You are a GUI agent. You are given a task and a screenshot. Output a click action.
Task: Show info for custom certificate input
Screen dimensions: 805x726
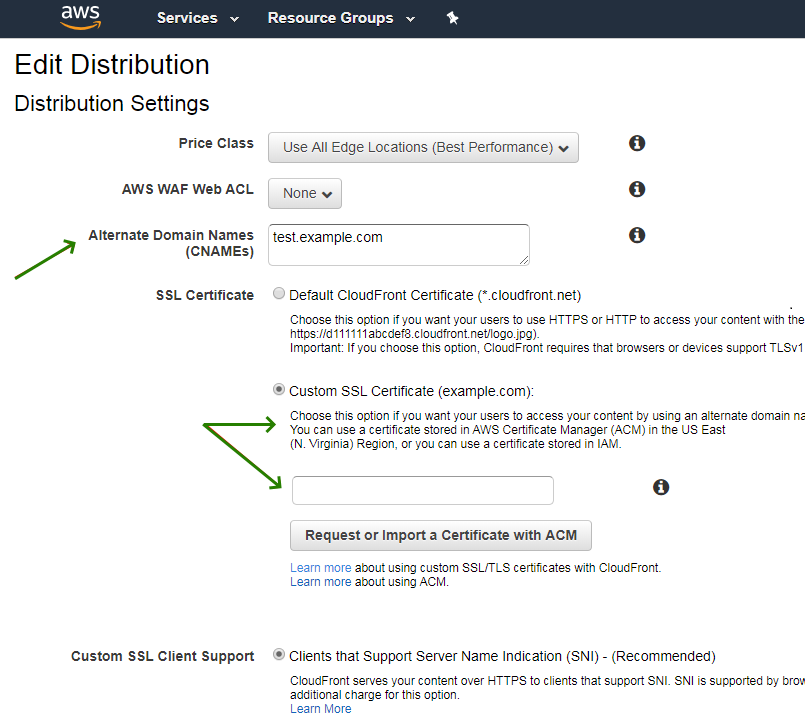[661, 487]
